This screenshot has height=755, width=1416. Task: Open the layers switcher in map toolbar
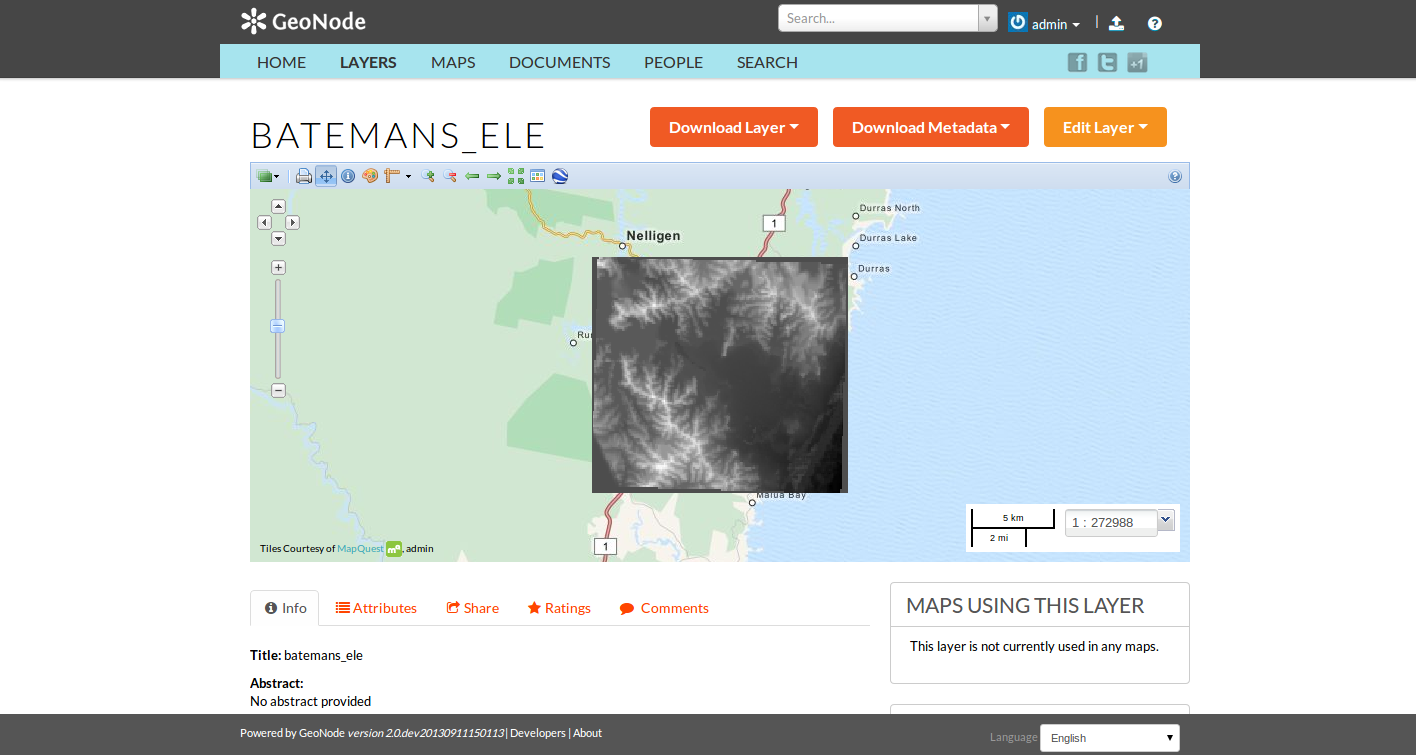(267, 176)
